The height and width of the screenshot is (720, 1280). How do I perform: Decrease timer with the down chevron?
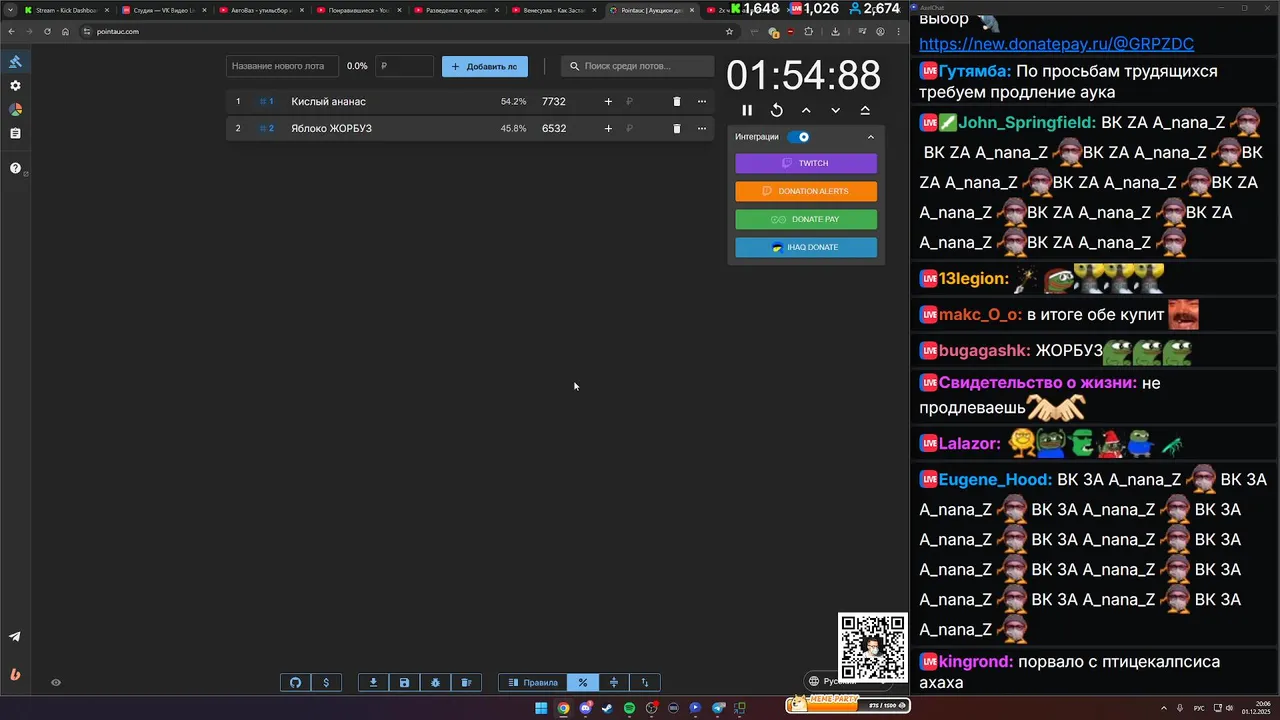click(836, 110)
